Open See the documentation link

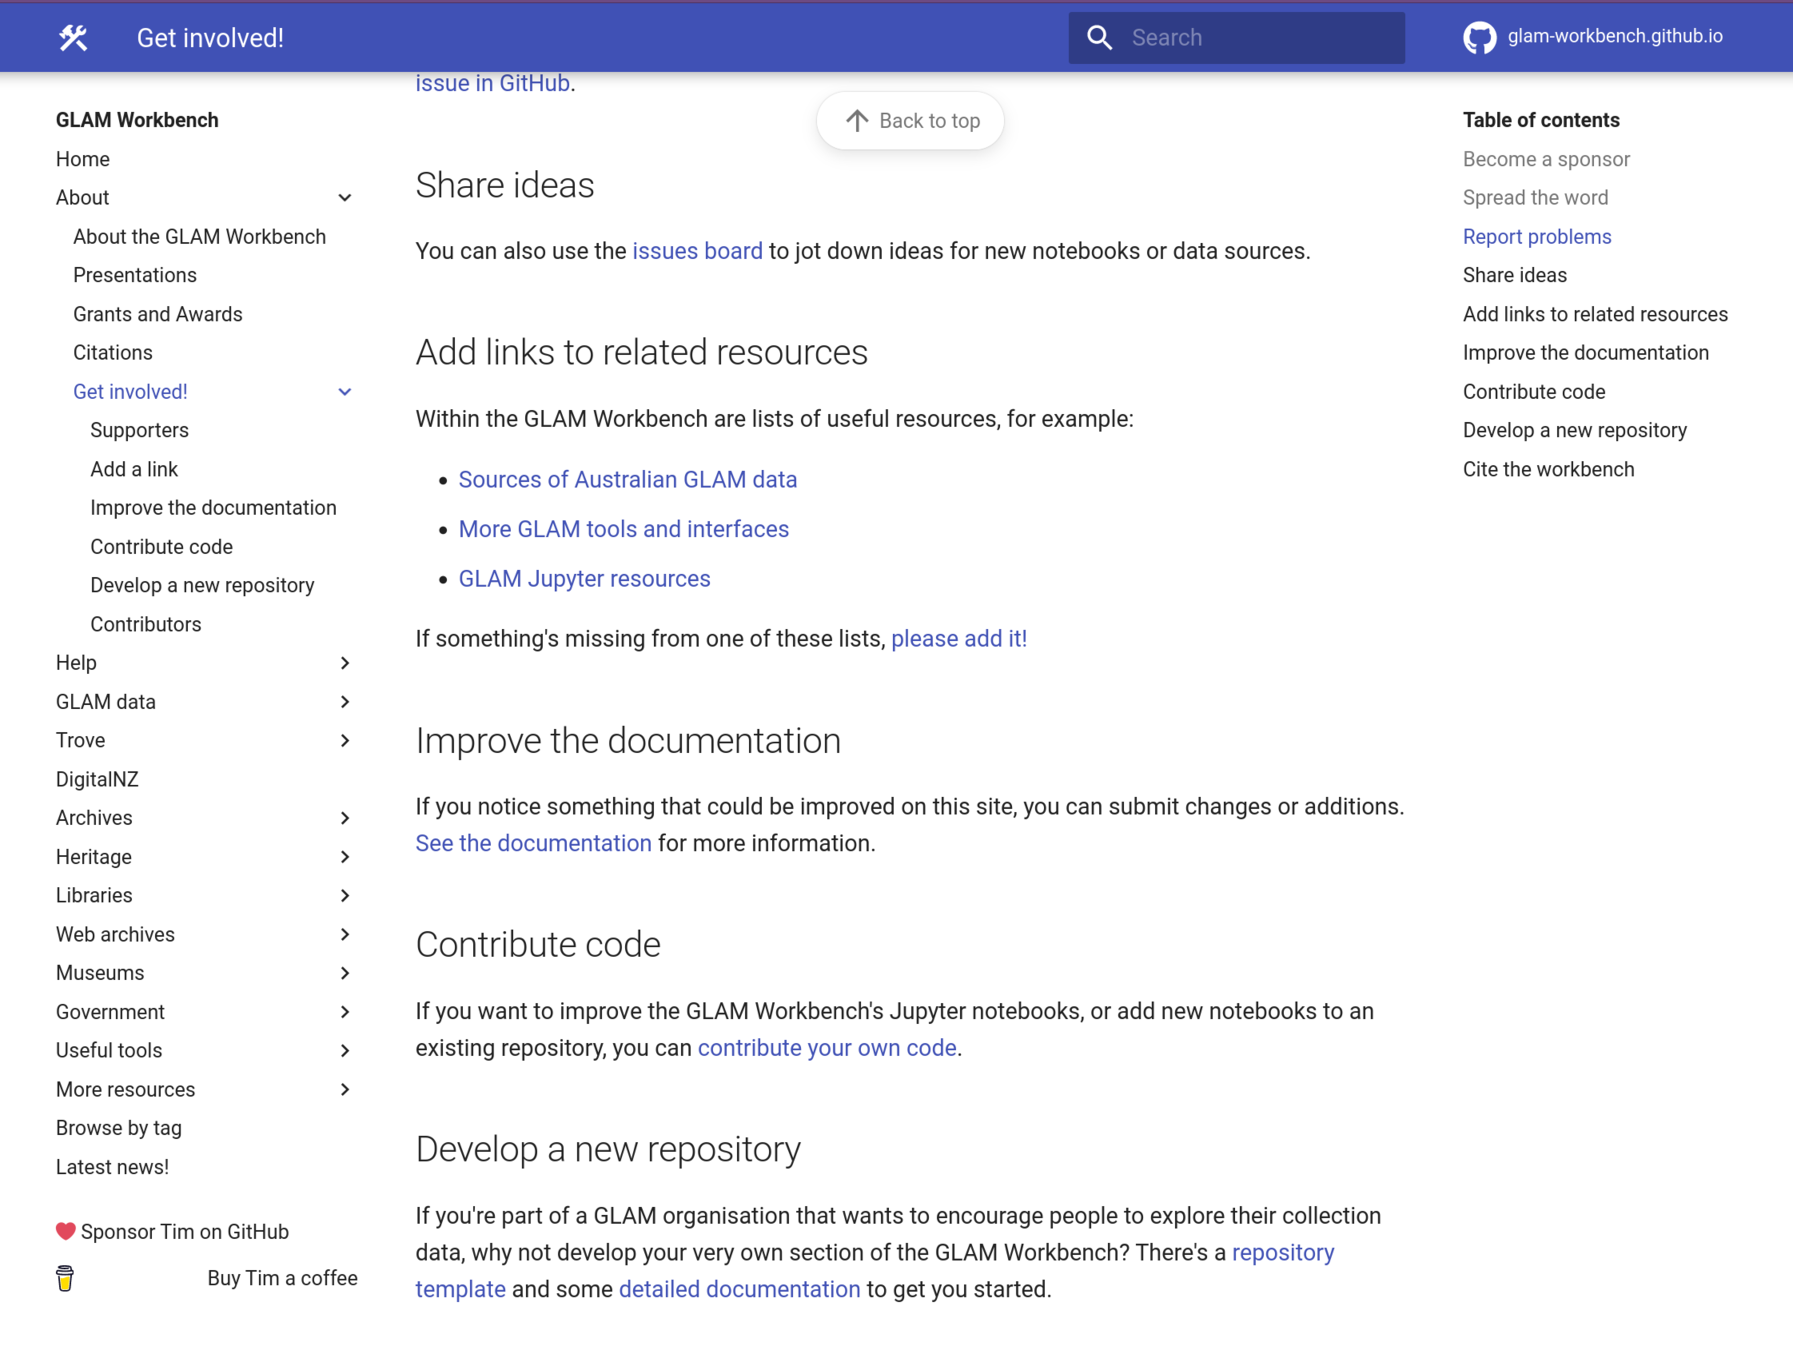click(533, 844)
